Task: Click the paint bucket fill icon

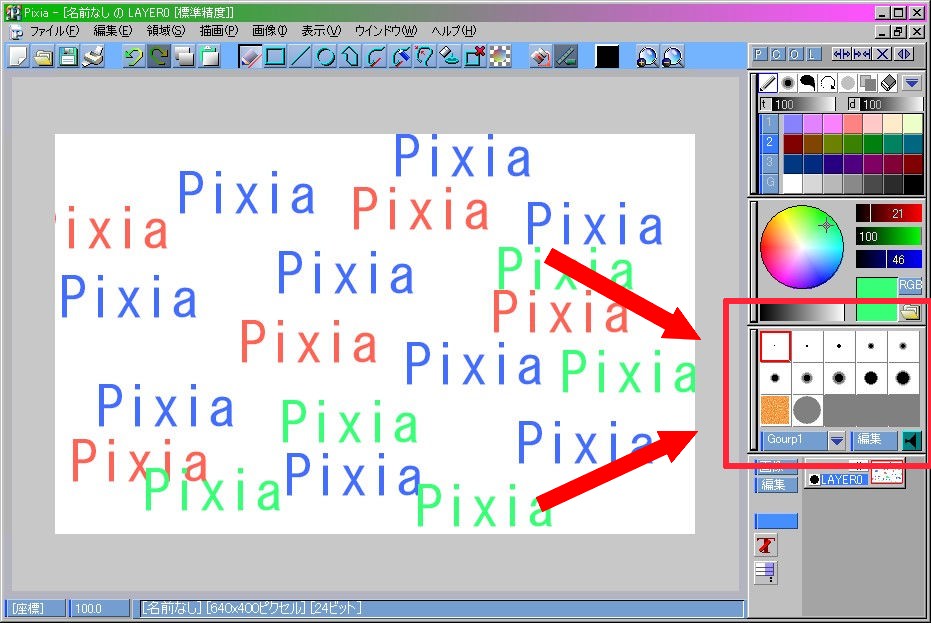Action: point(540,57)
